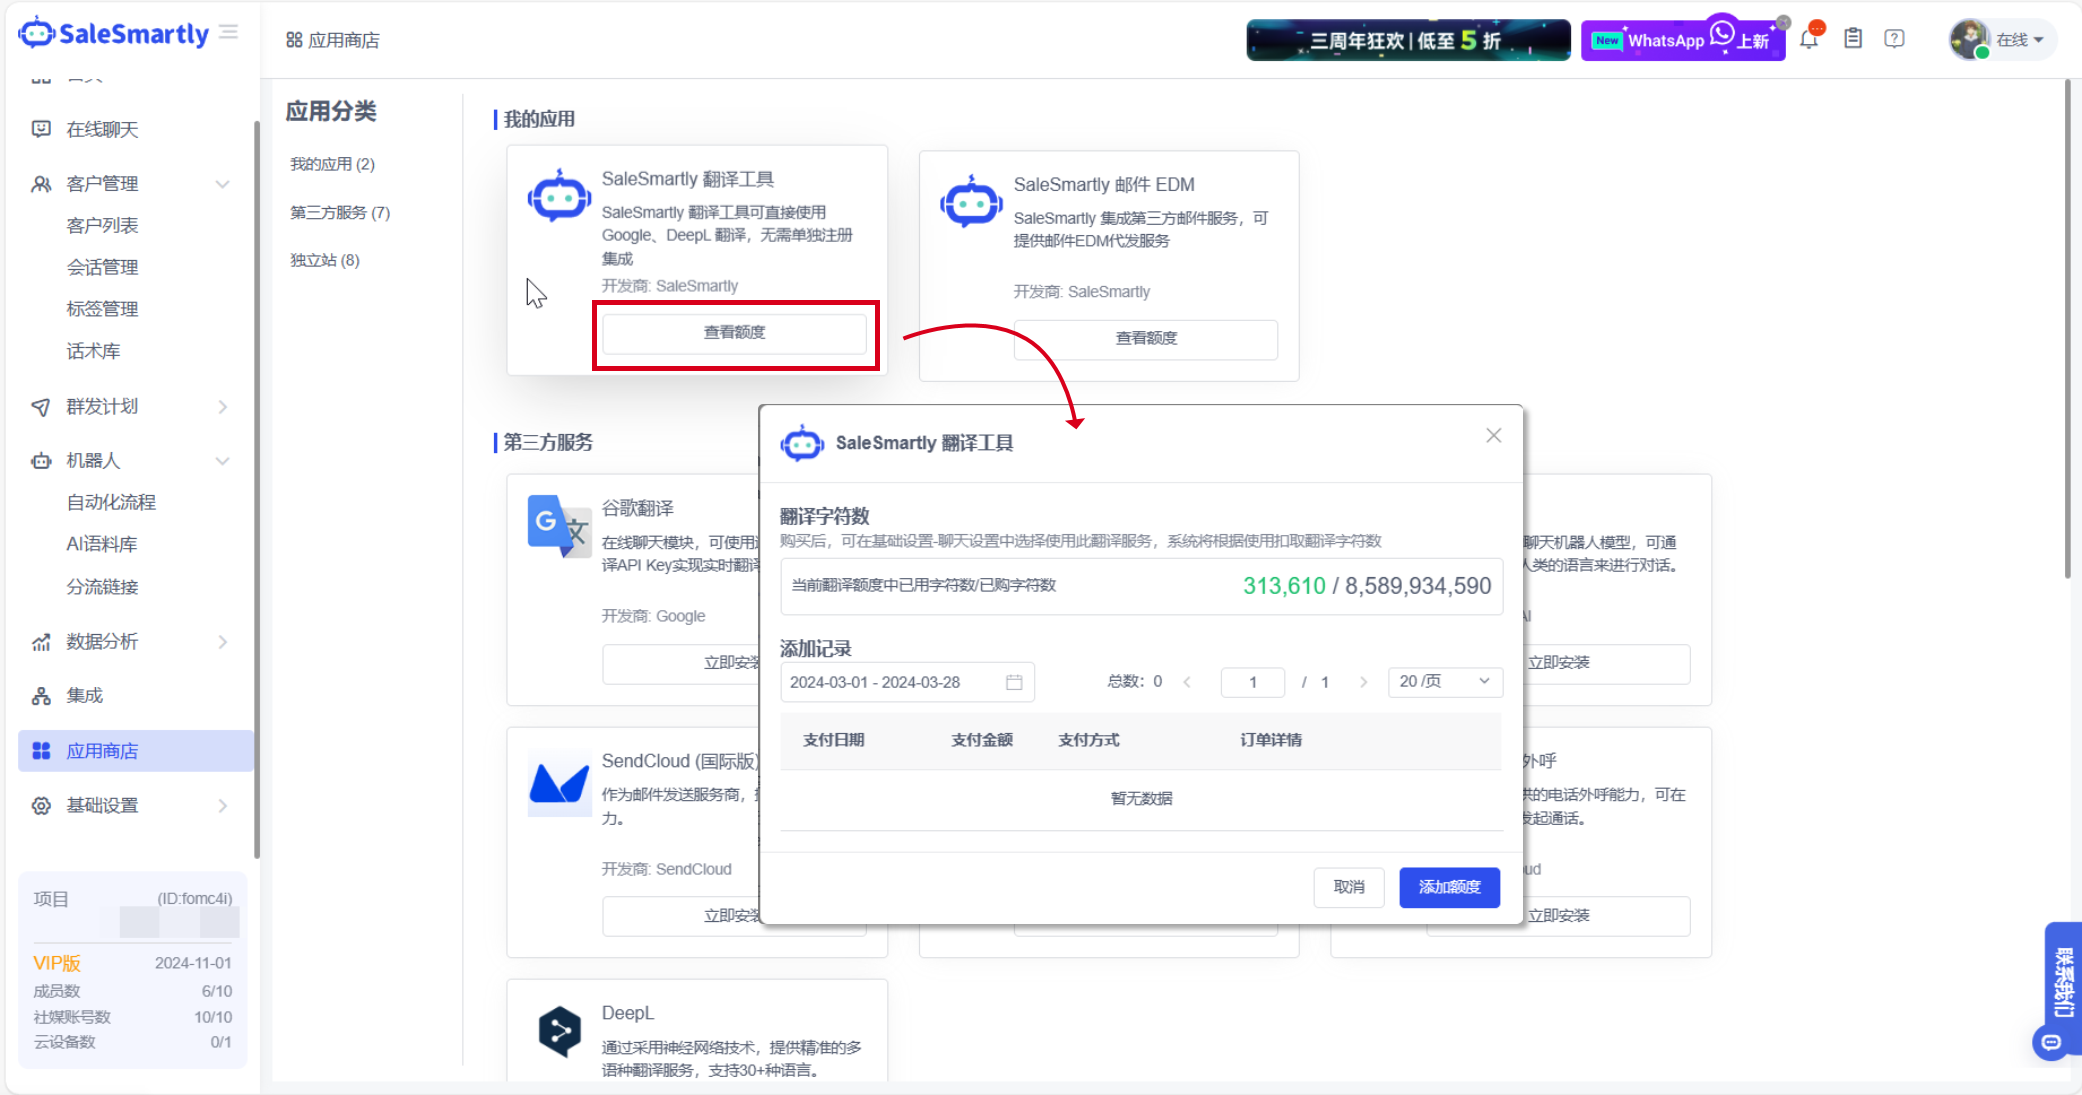Collapse sidebar with hamburger menu icon
Viewport: 2082px width, 1095px height.
click(x=229, y=33)
